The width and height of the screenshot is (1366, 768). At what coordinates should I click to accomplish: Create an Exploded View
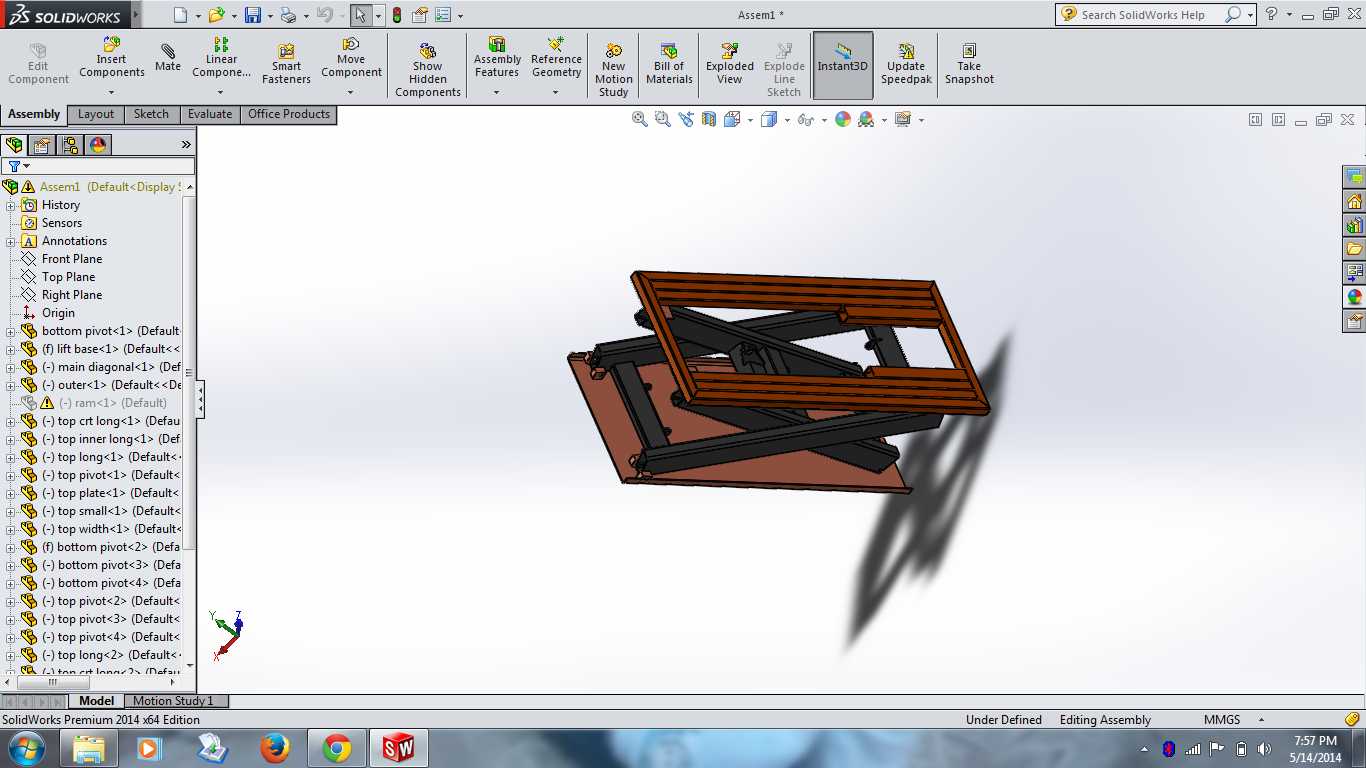[x=730, y=65]
